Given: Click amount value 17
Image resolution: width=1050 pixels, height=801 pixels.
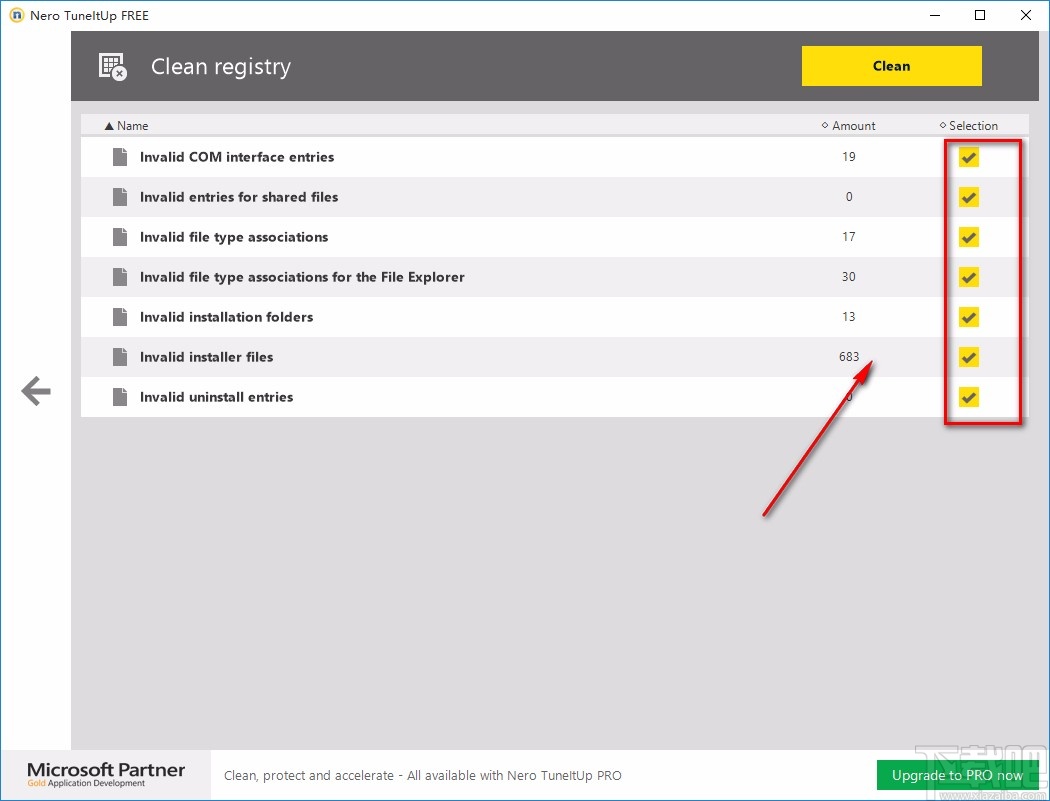Looking at the screenshot, I should (x=848, y=236).
